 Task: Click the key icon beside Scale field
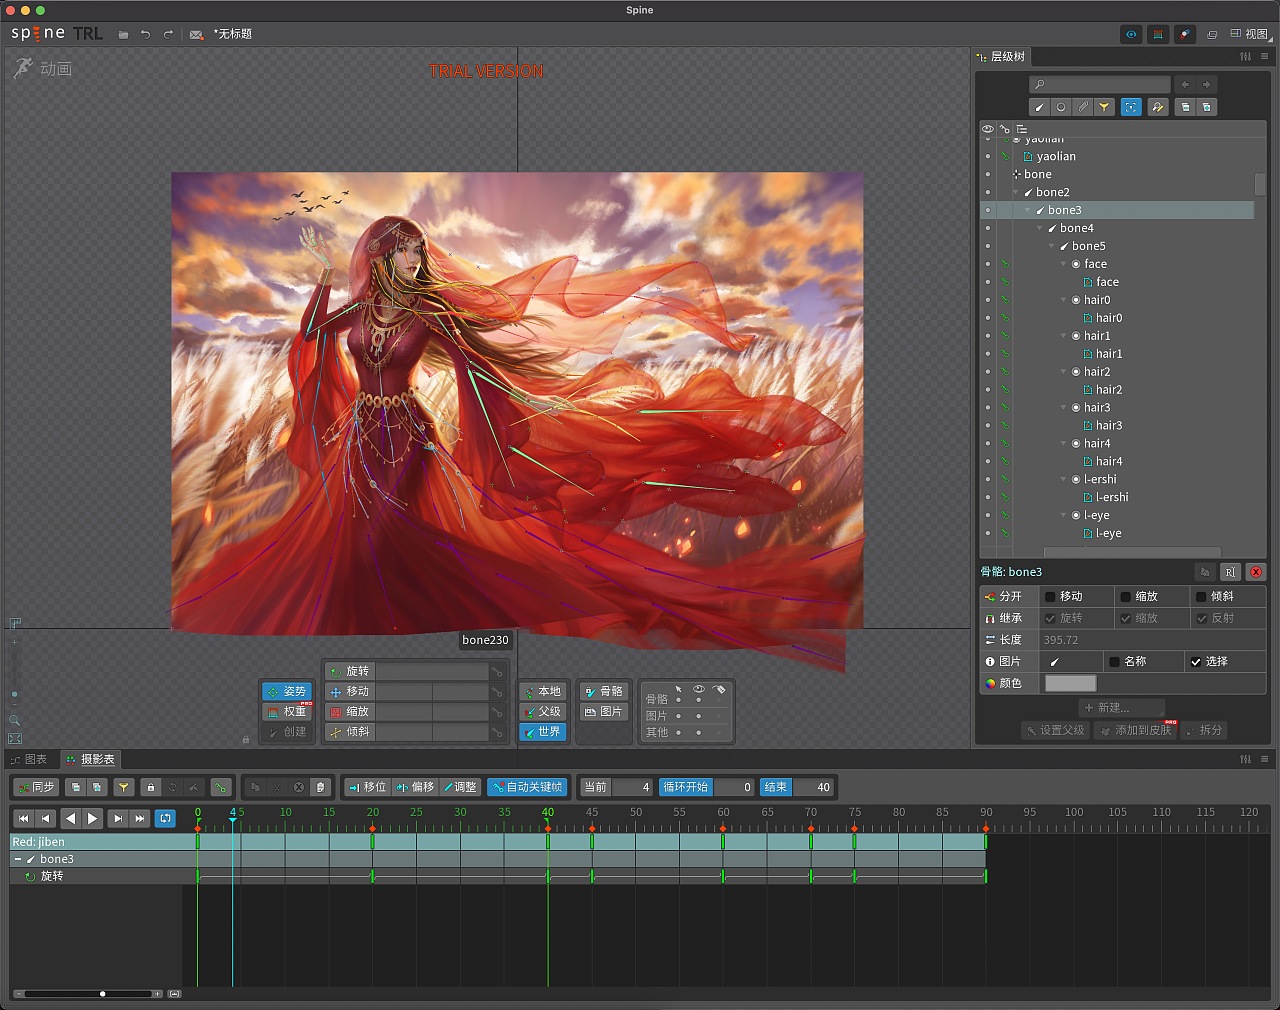tap(497, 712)
